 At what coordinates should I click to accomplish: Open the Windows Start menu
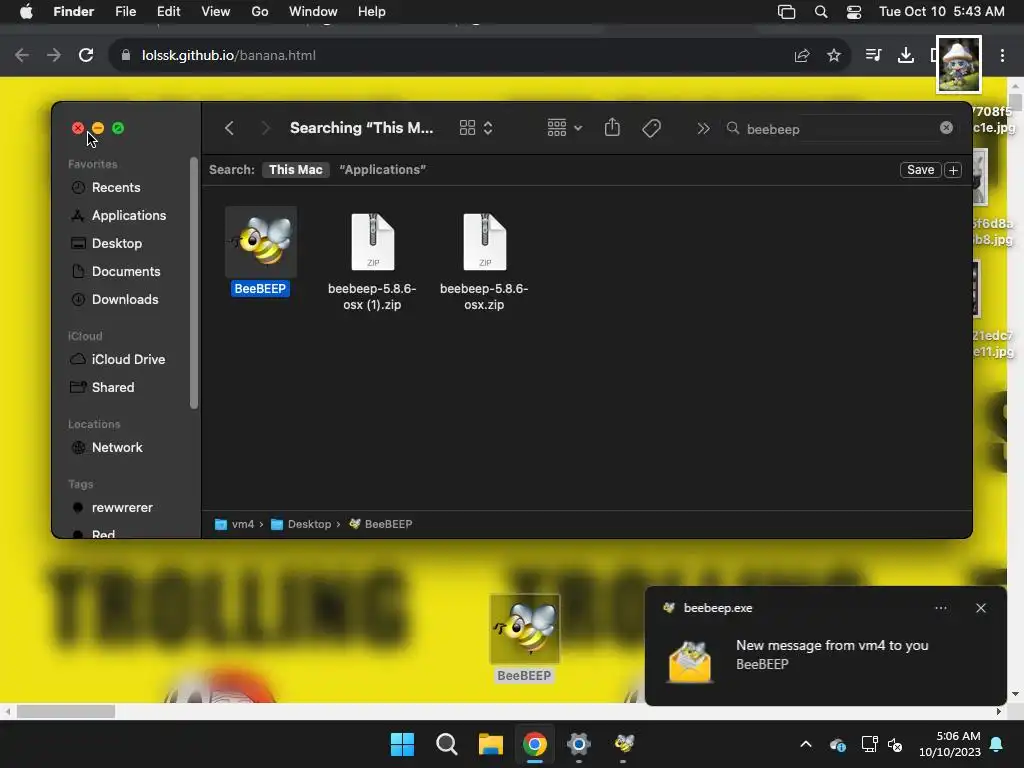point(402,744)
